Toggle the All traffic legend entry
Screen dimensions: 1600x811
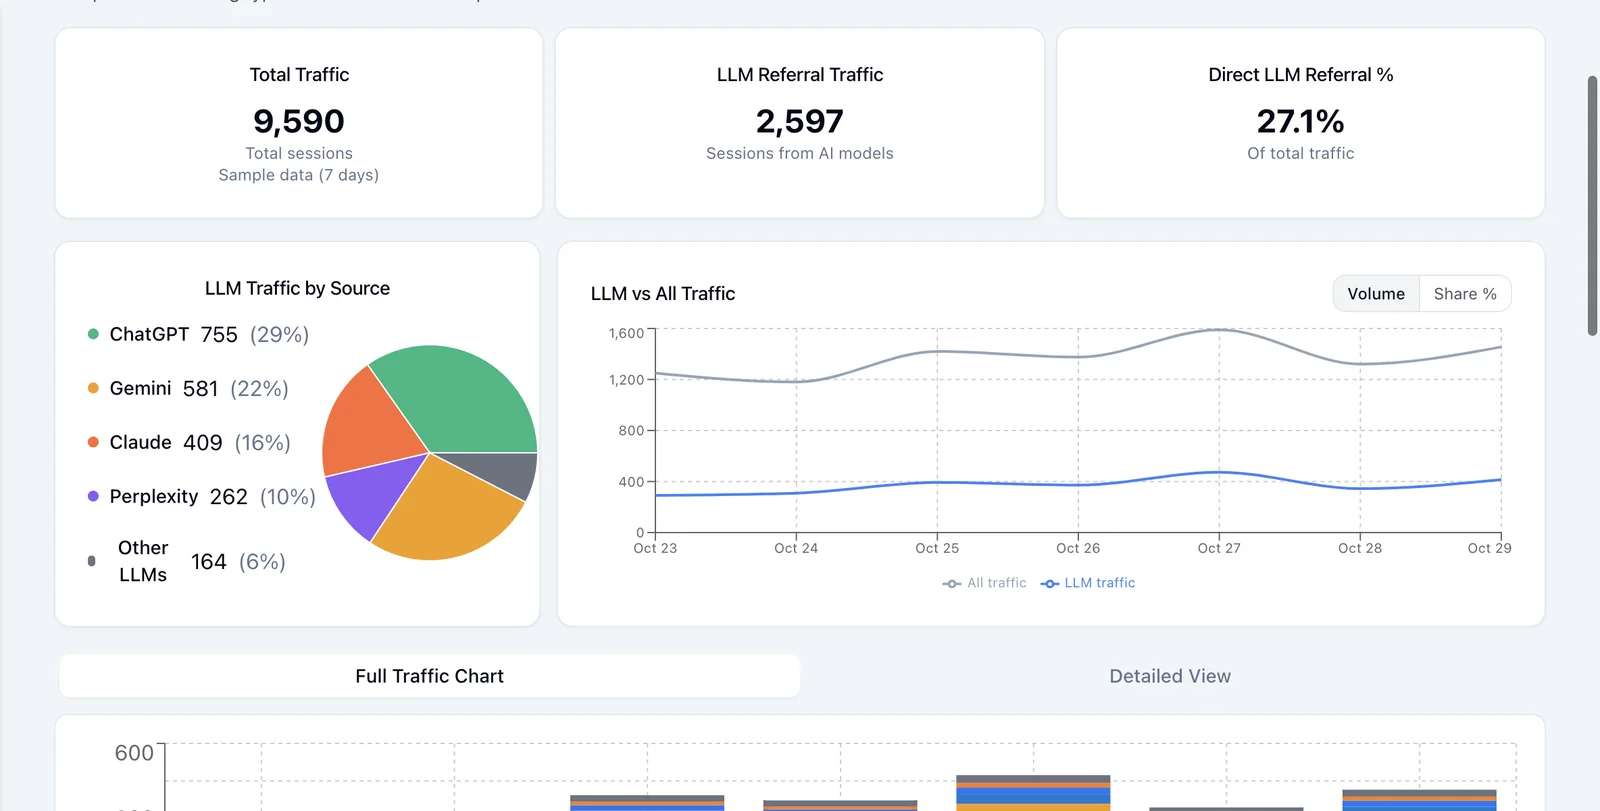pos(984,583)
